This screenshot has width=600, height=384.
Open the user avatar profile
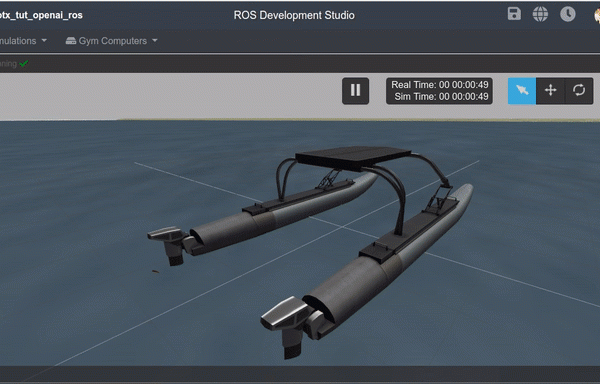[x=597, y=15]
